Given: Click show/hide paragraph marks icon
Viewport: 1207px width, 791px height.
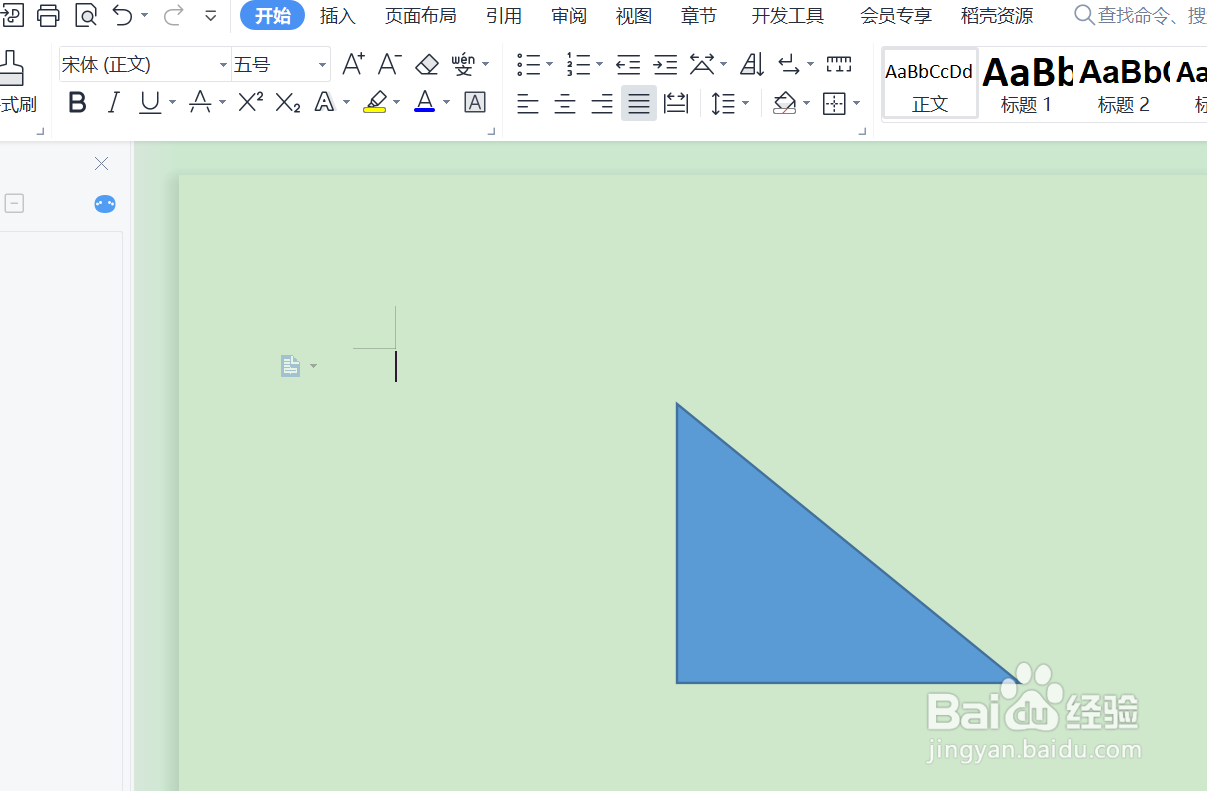Looking at the screenshot, I should click(x=790, y=65).
